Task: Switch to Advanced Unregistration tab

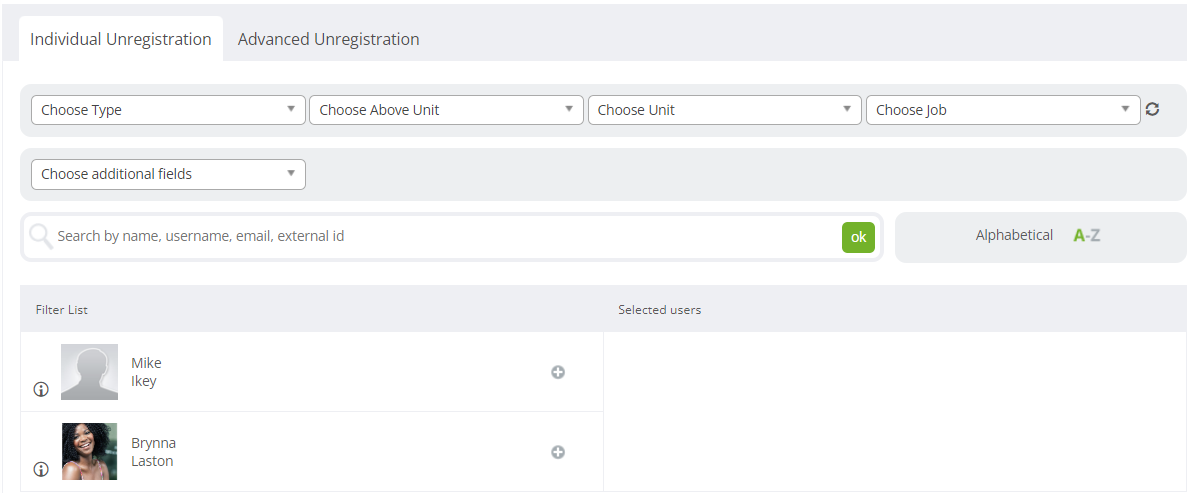Action: [x=329, y=39]
